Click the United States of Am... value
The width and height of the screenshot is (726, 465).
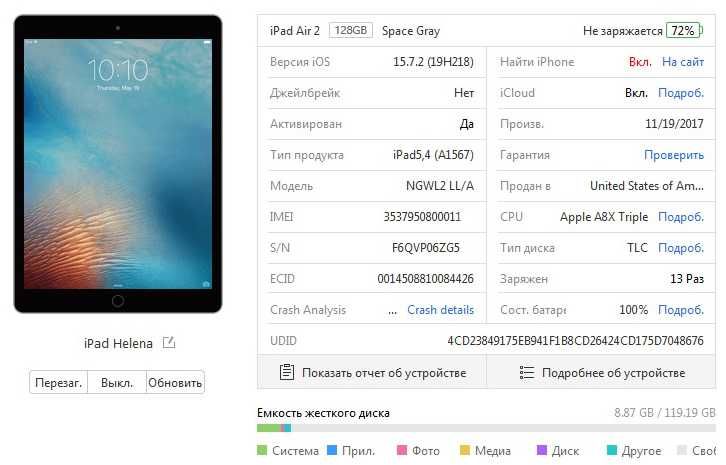tap(647, 186)
